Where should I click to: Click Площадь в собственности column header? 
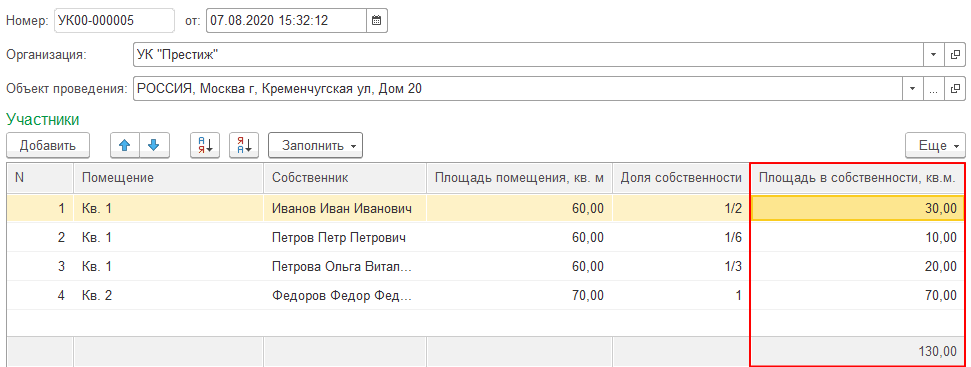(x=858, y=178)
